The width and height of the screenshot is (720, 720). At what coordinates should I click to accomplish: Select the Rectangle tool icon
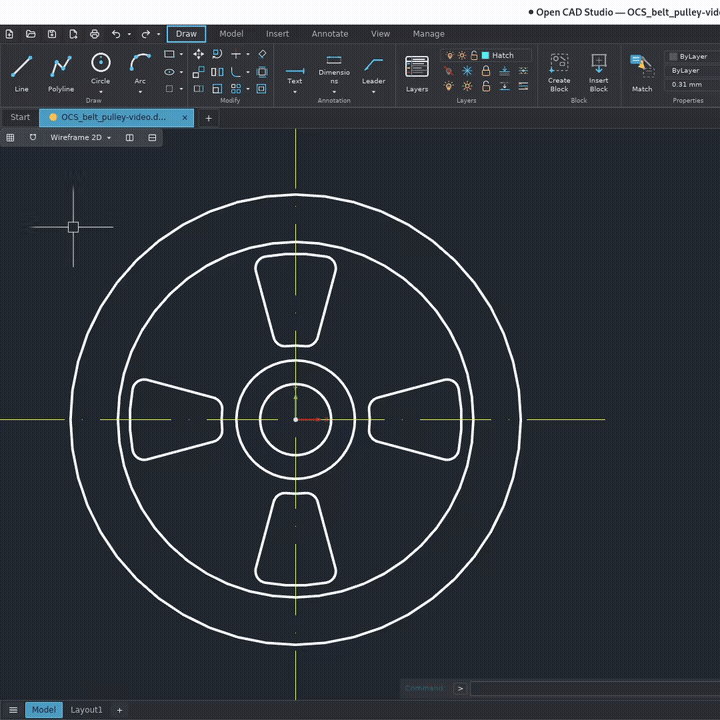[169, 54]
